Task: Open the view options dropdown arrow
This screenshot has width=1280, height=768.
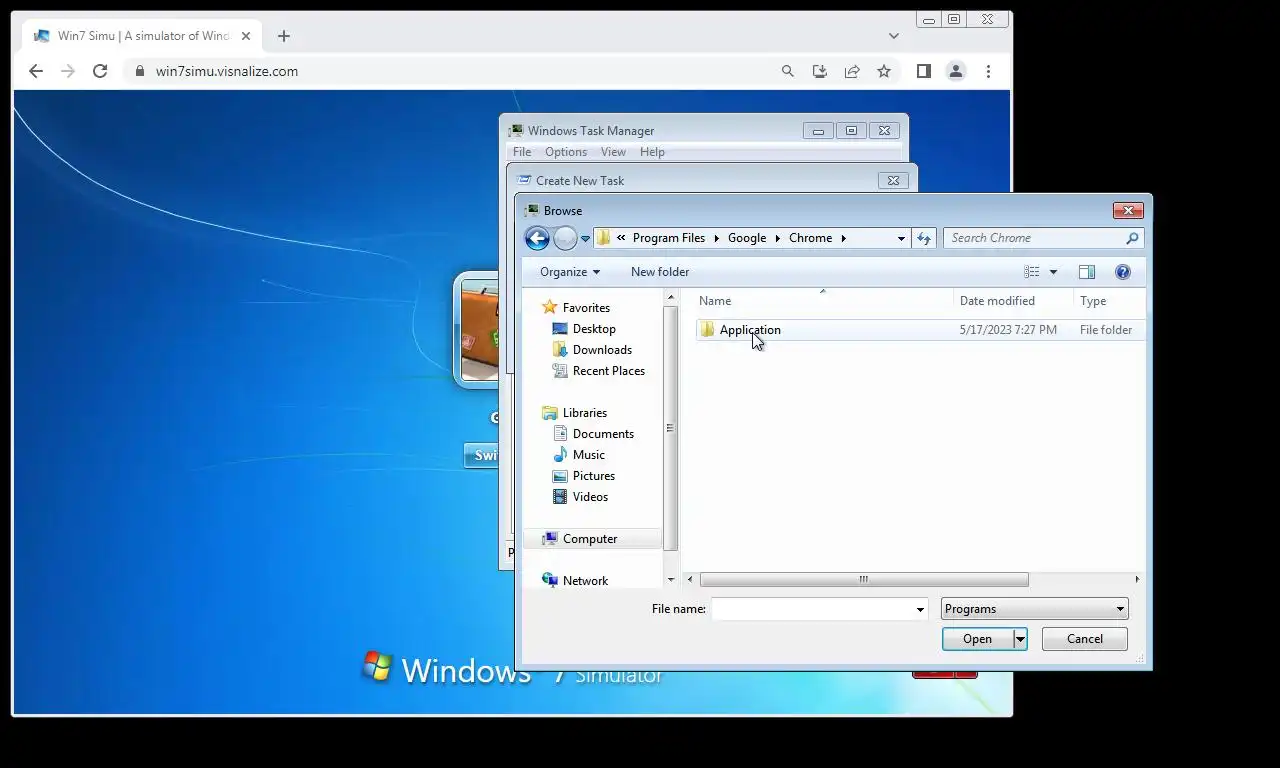Action: [1053, 272]
